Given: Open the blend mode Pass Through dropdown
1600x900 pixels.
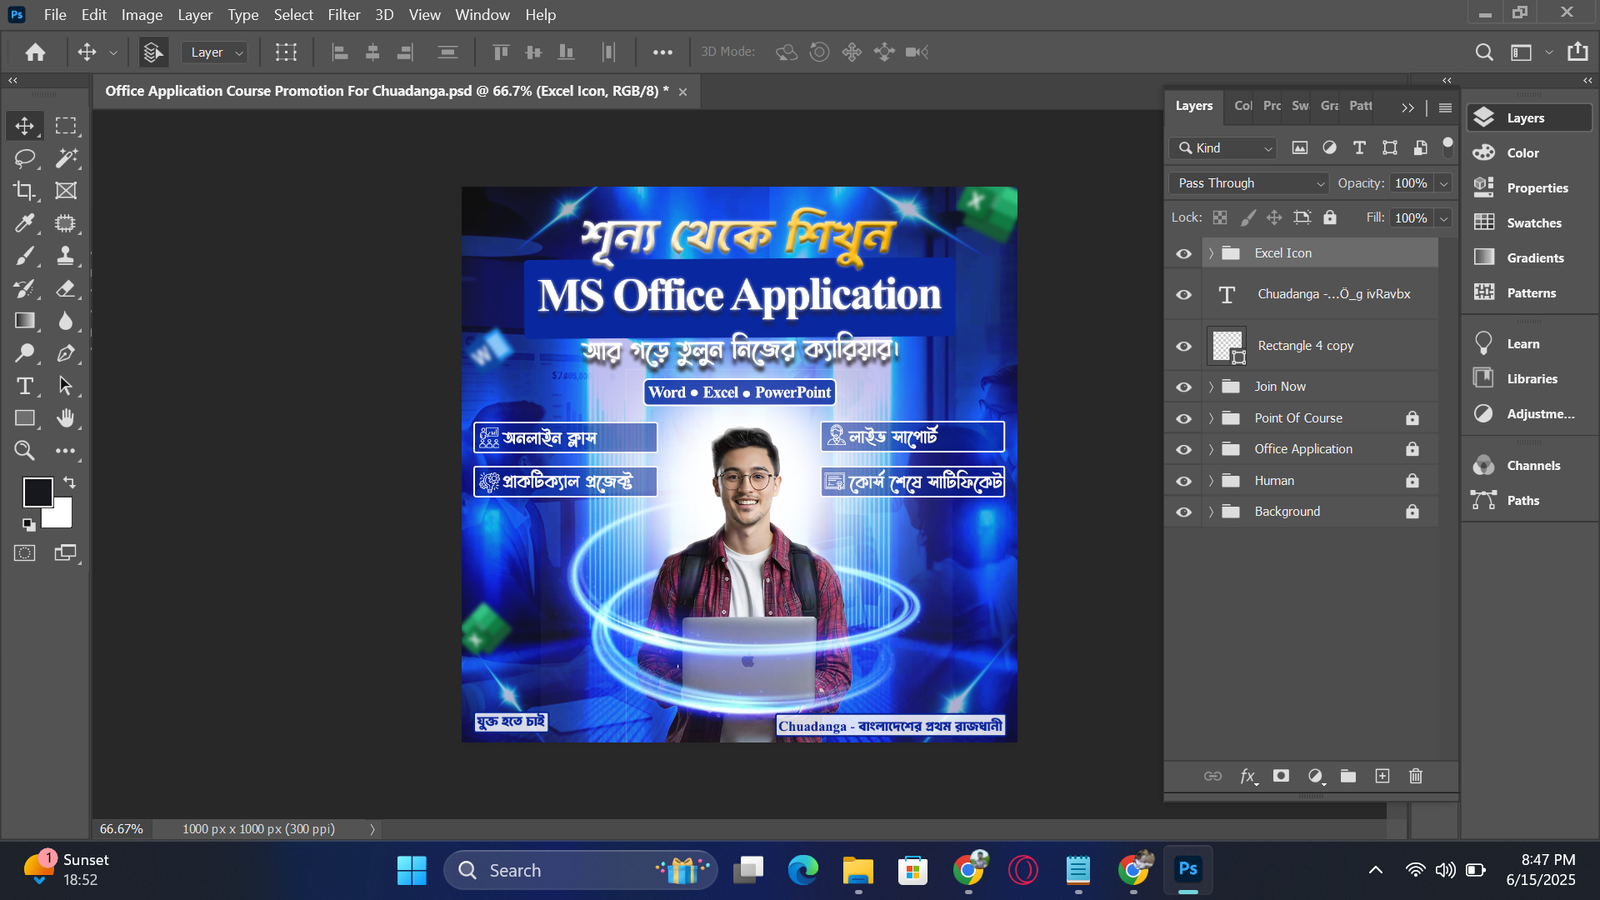Looking at the screenshot, I should tap(1248, 183).
